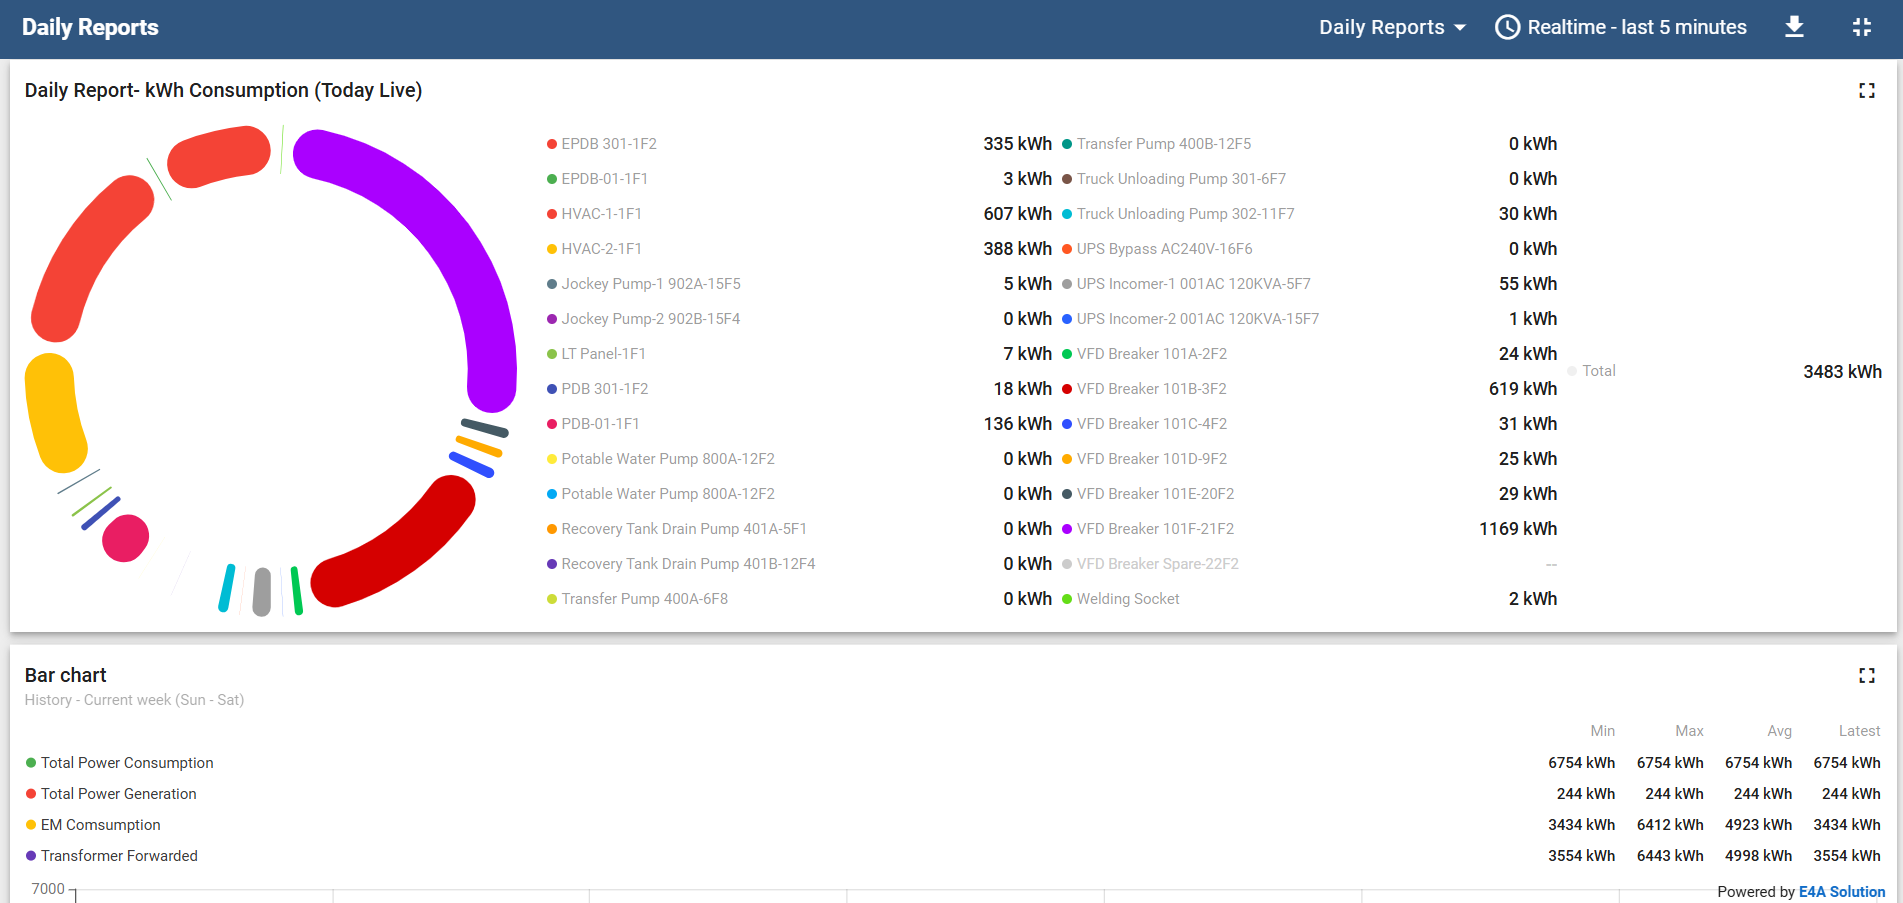Expand the Bar chart widget to fullscreen
Screen dimensions: 1903x903
click(1866, 676)
